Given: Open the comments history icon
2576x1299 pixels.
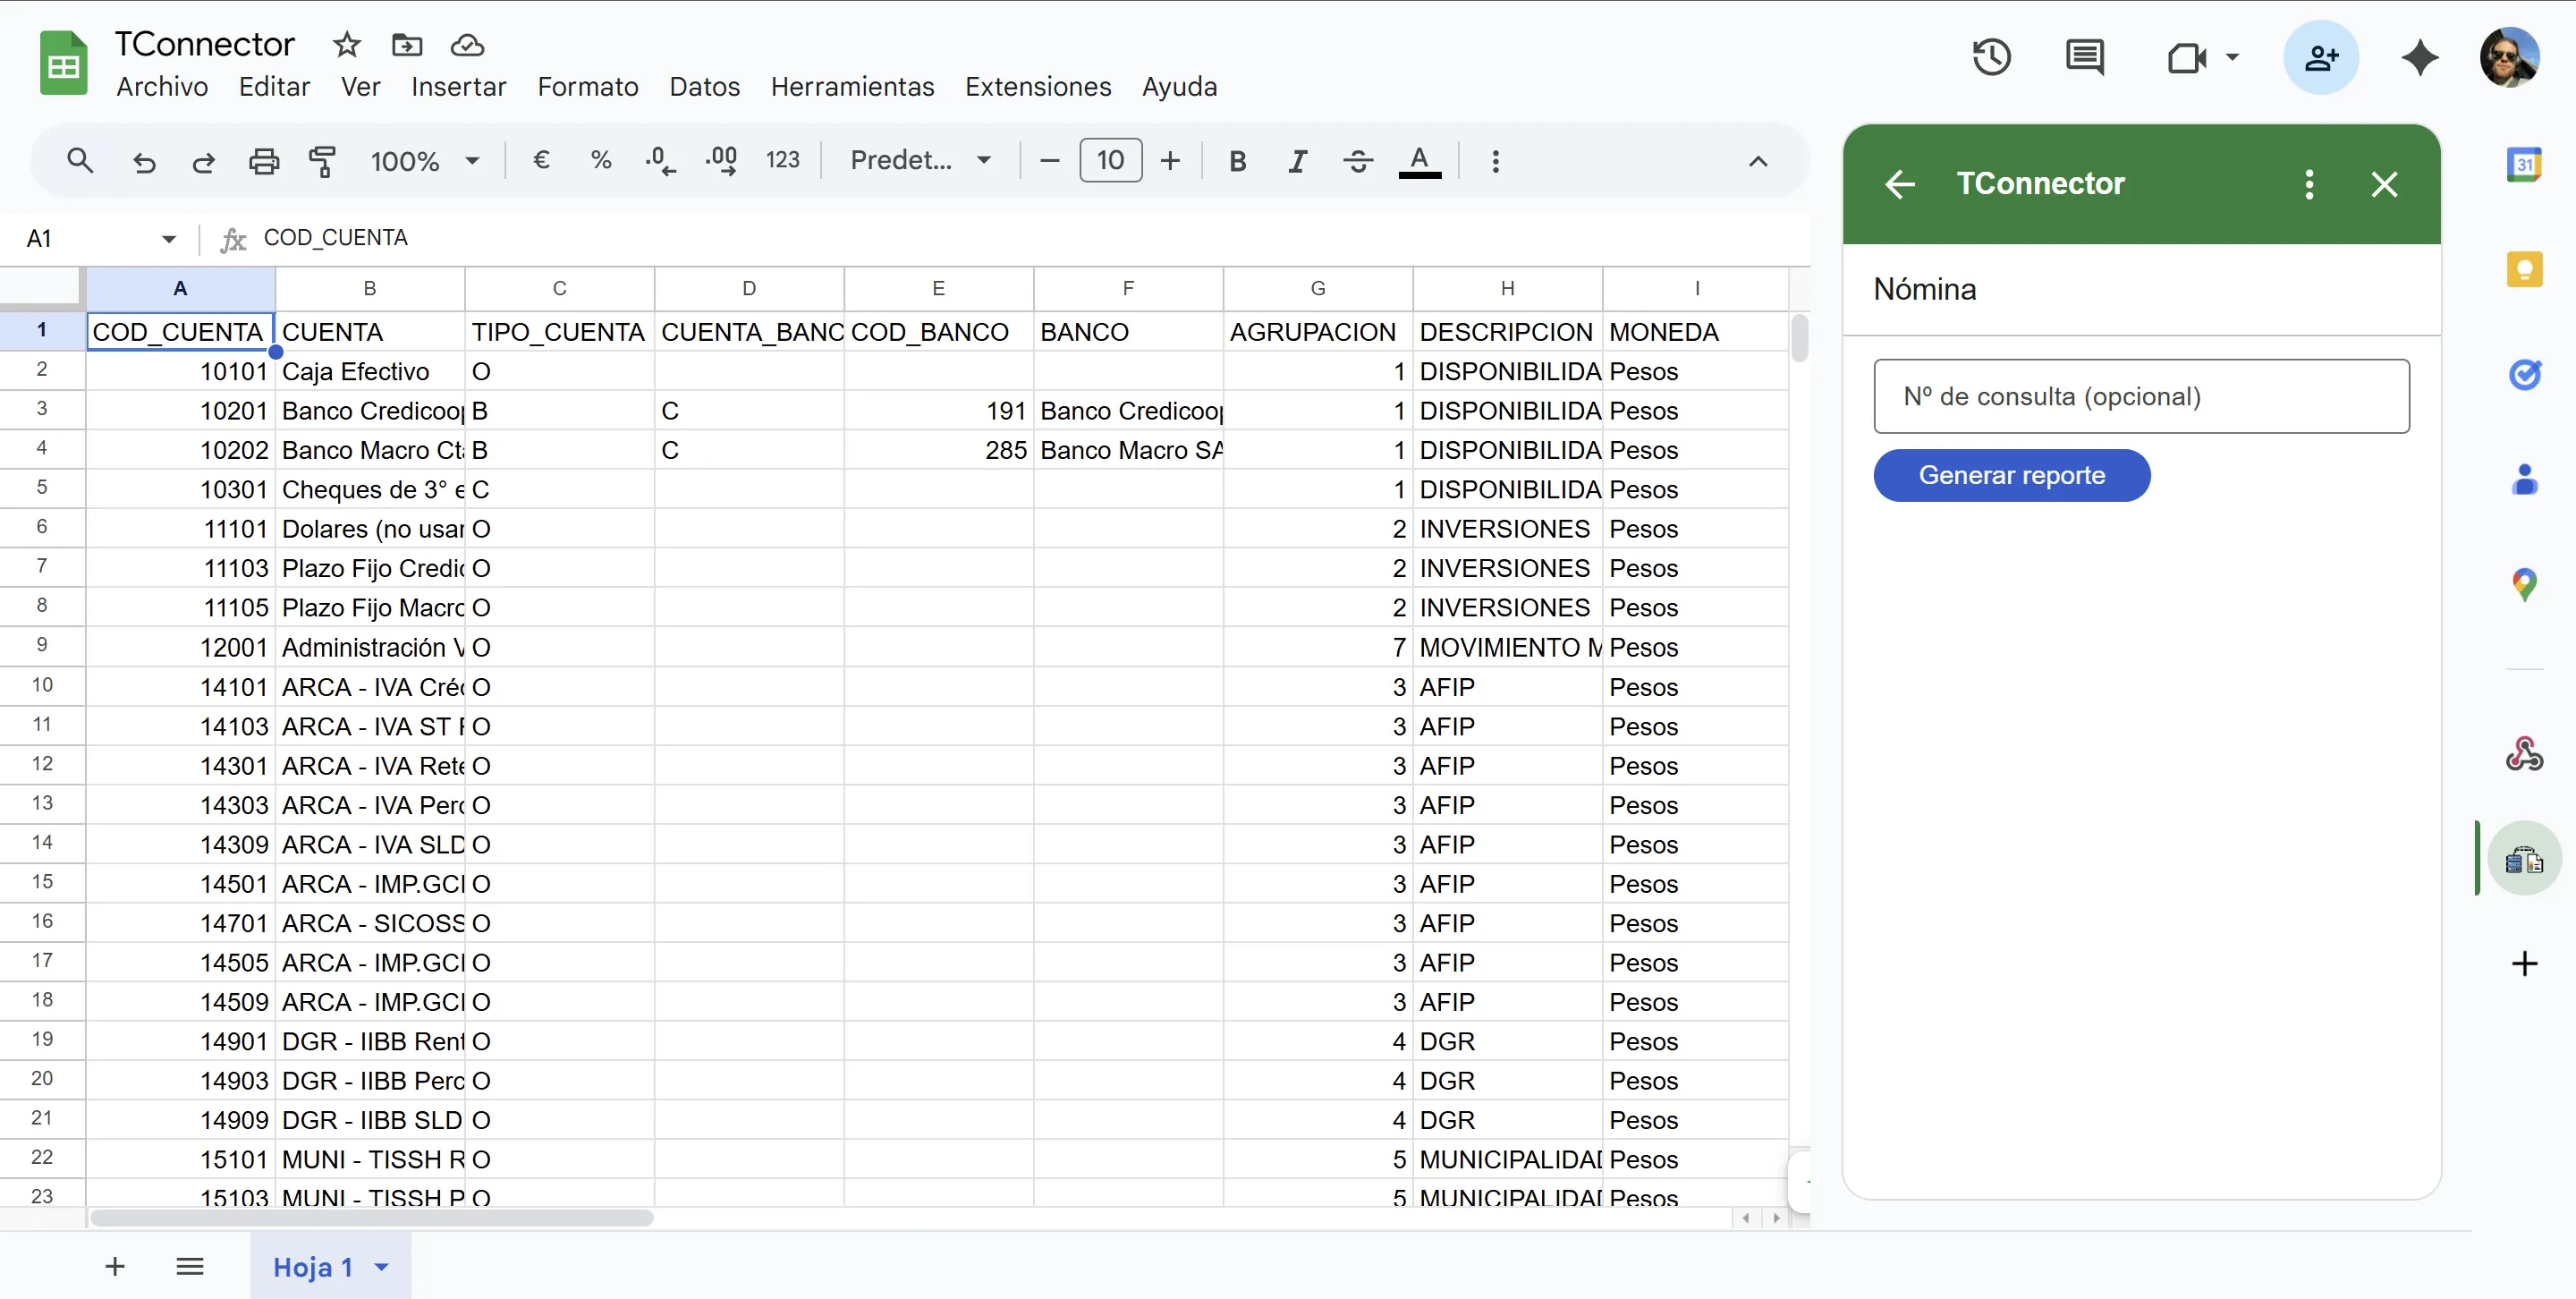Looking at the screenshot, I should 2084,57.
